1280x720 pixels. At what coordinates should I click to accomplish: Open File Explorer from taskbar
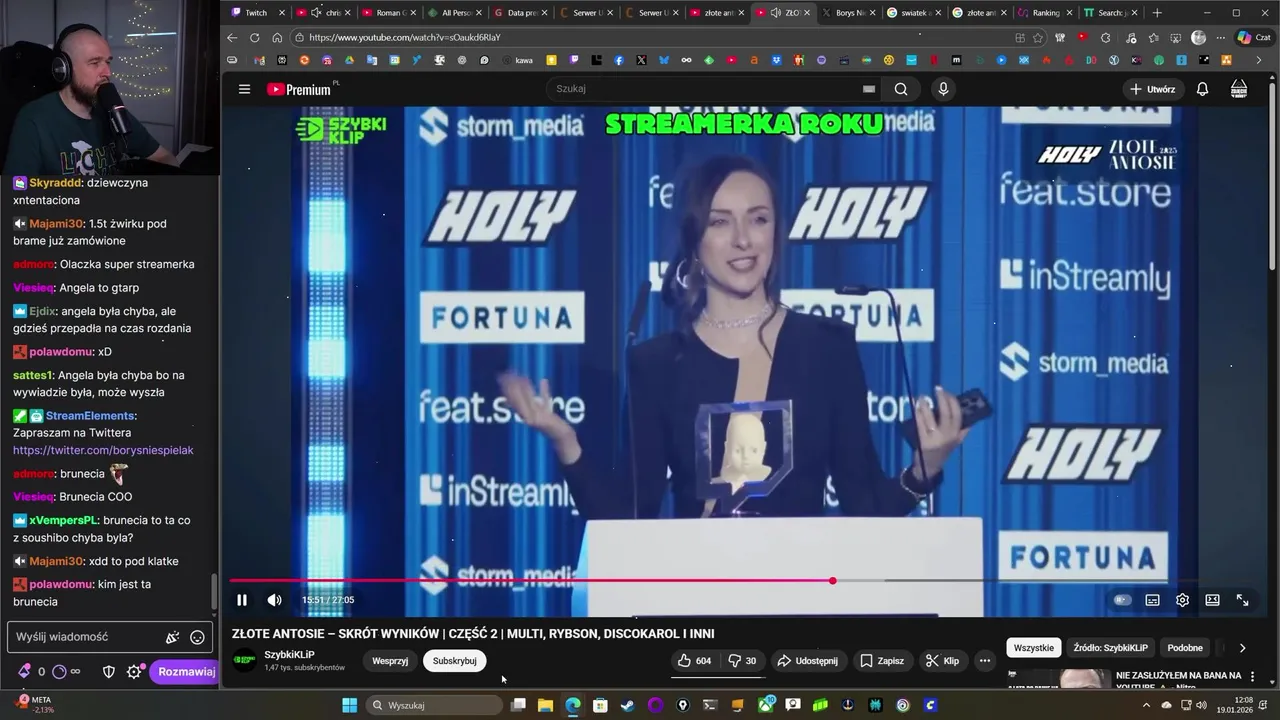[x=545, y=705]
